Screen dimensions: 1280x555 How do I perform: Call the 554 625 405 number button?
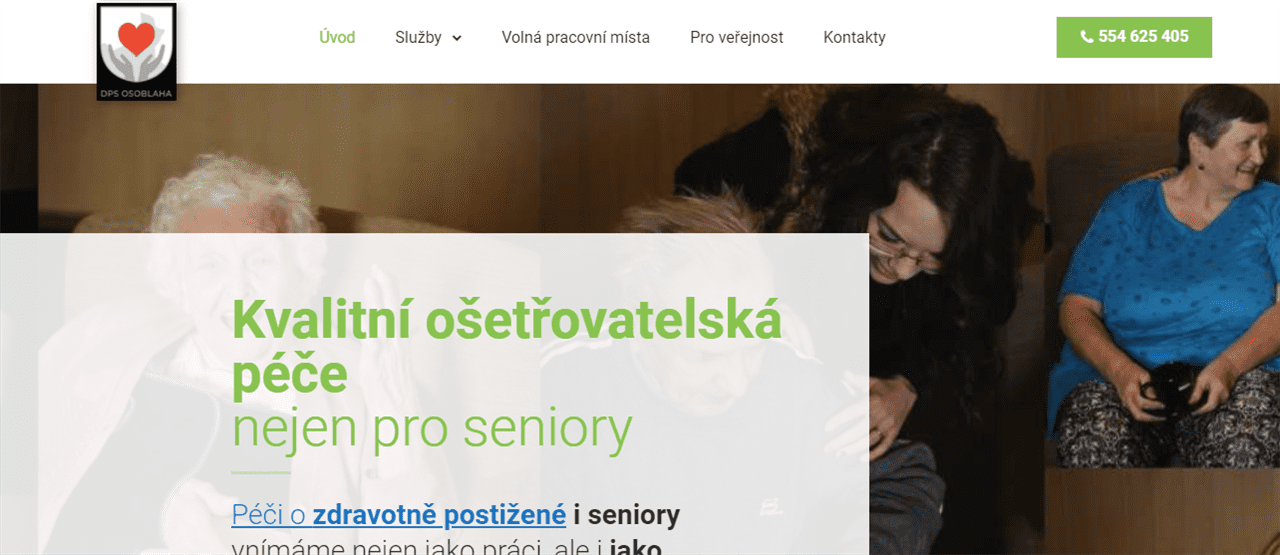coord(1134,37)
